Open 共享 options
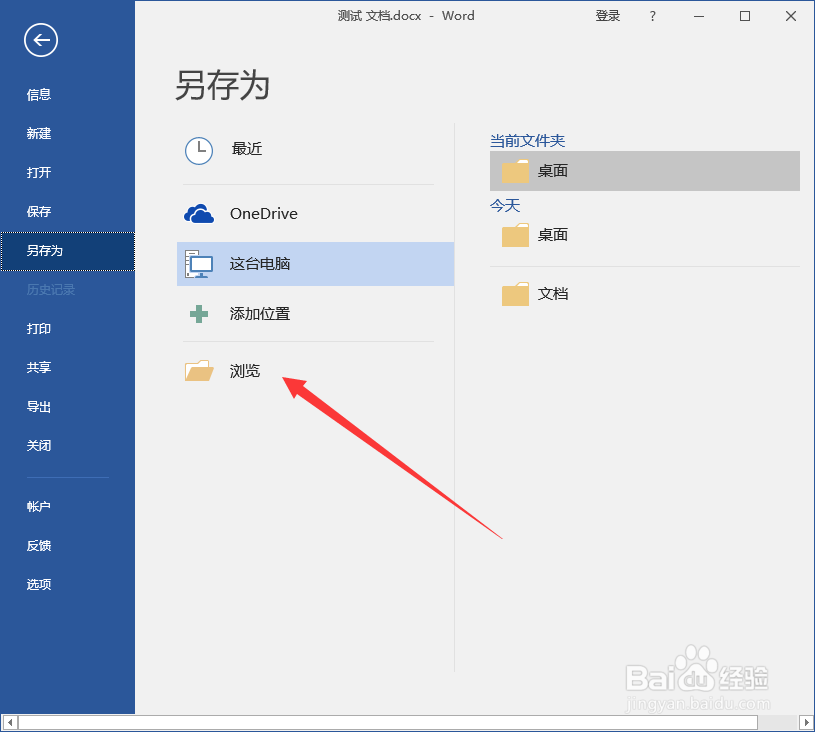 click(x=38, y=367)
